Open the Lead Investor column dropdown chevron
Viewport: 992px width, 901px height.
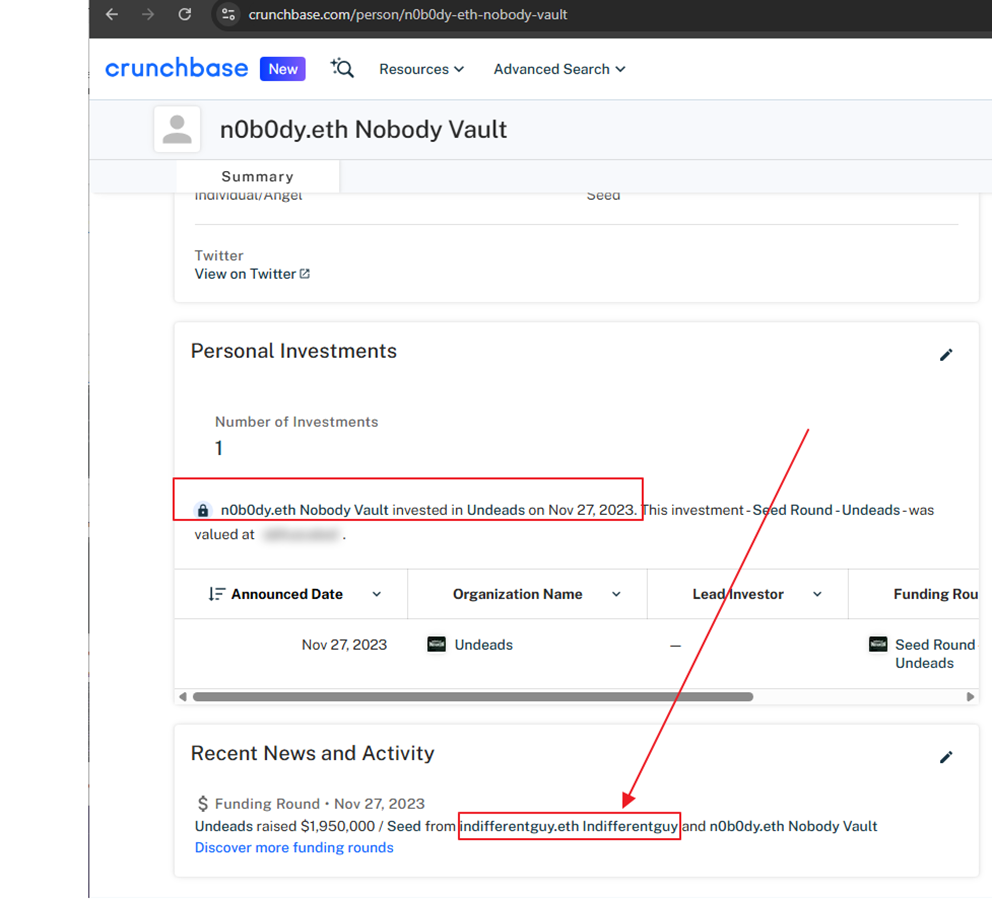(817, 594)
